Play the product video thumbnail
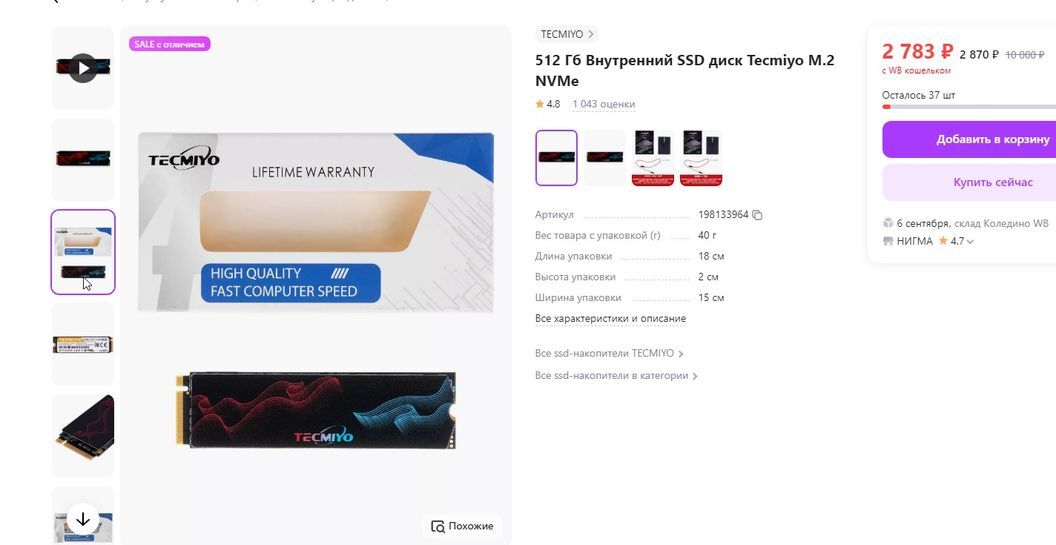The height and width of the screenshot is (545, 1056). (x=83, y=68)
